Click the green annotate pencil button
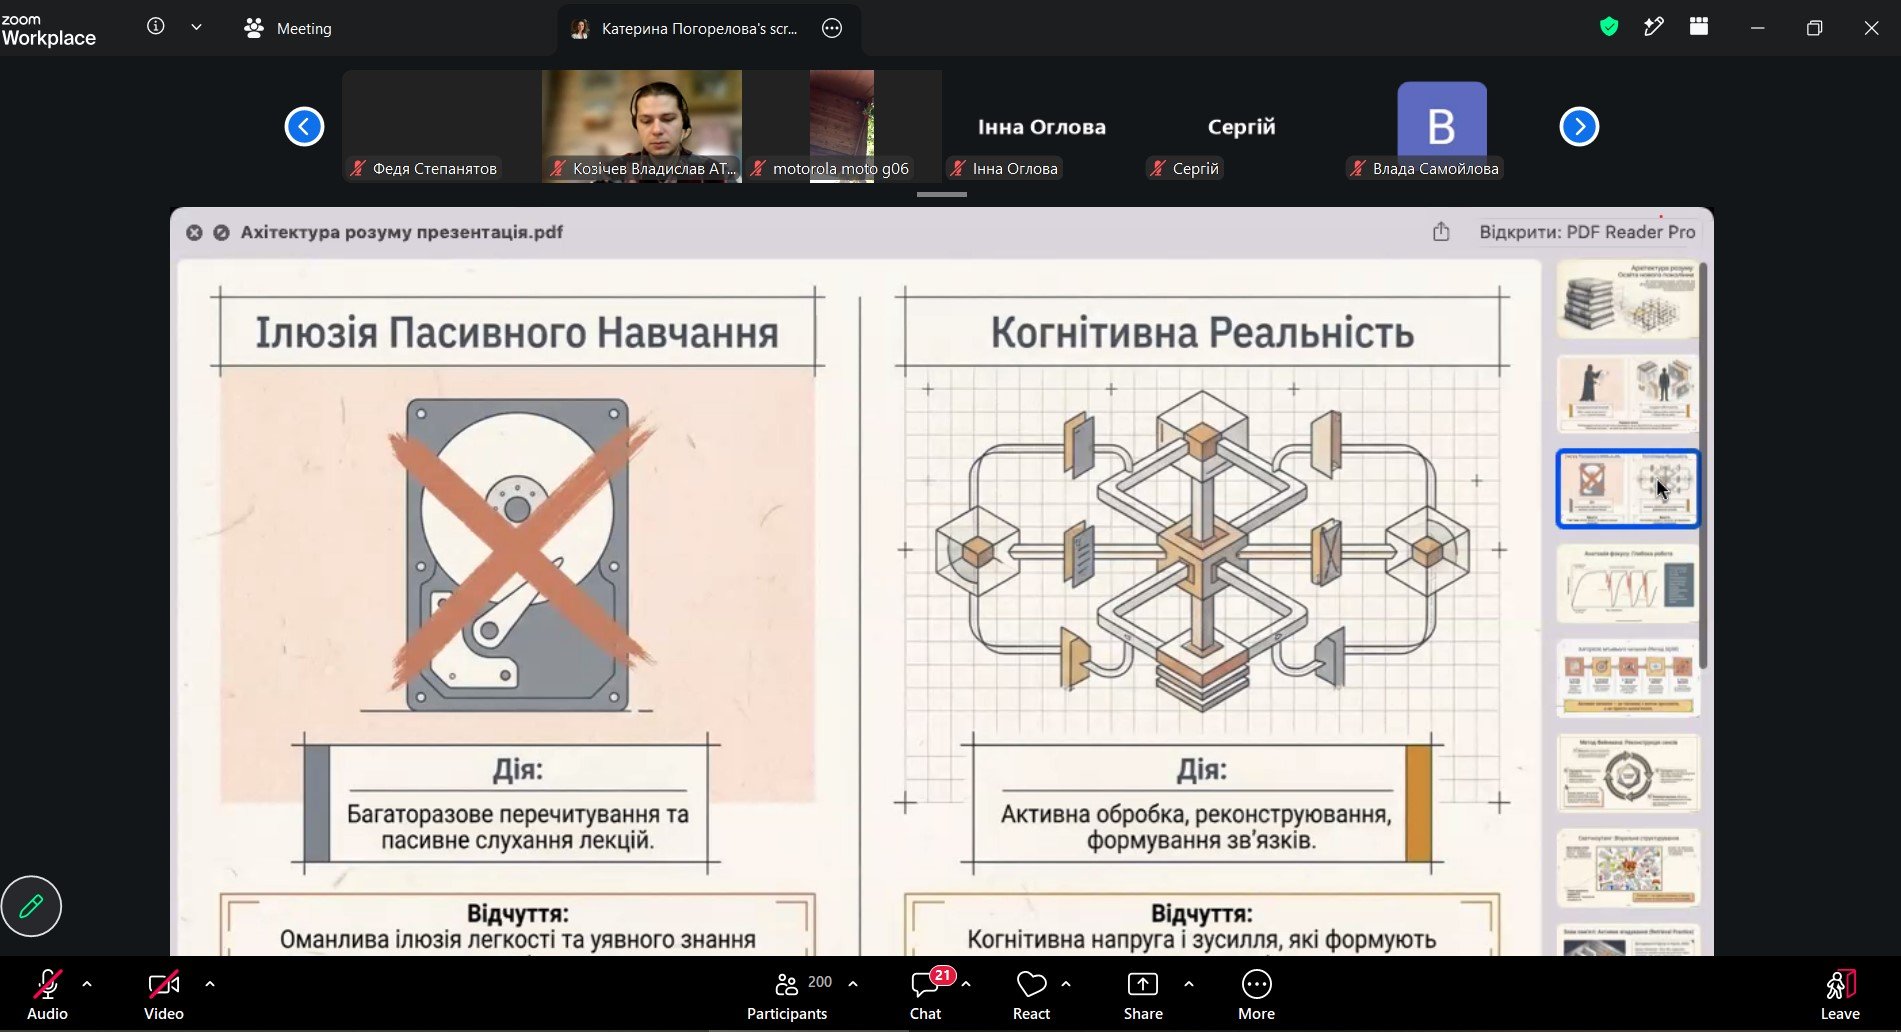1901x1032 pixels. 31,906
